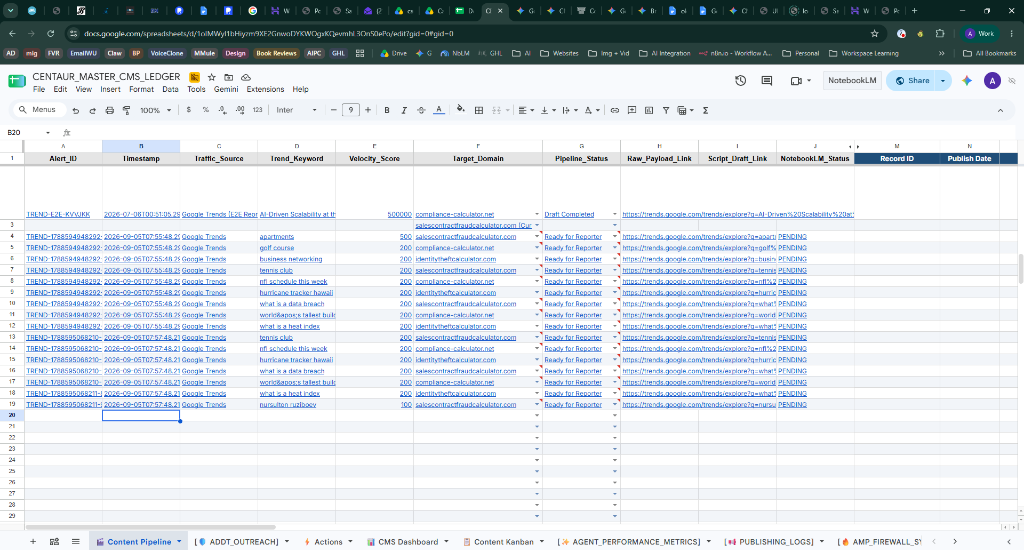
Task: Toggle italic formatting
Action: click(x=404, y=110)
